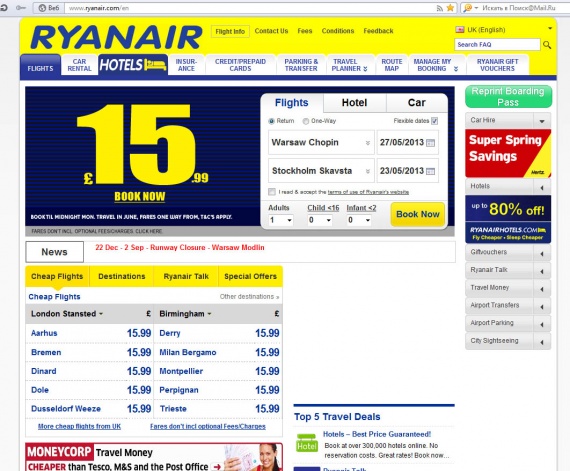
Task: Open More cheap flights from UK link
Action: 79,427
